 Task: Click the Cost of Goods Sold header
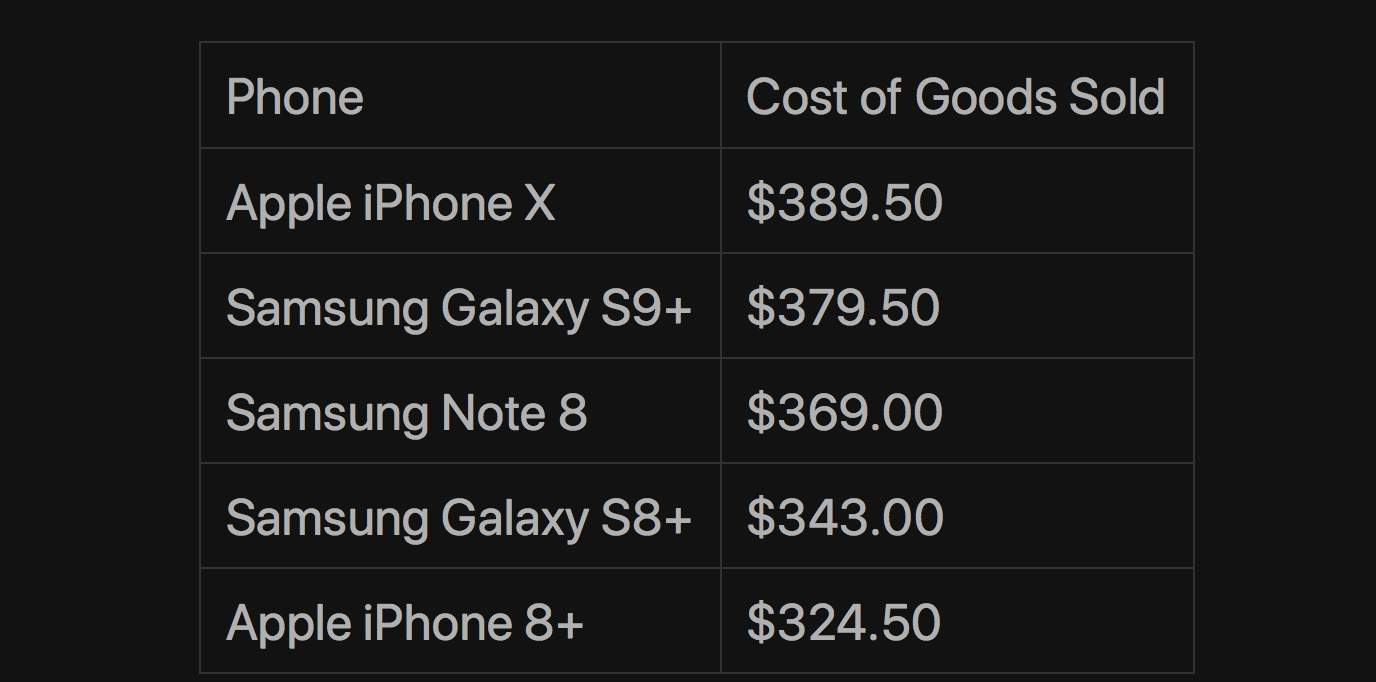click(955, 97)
